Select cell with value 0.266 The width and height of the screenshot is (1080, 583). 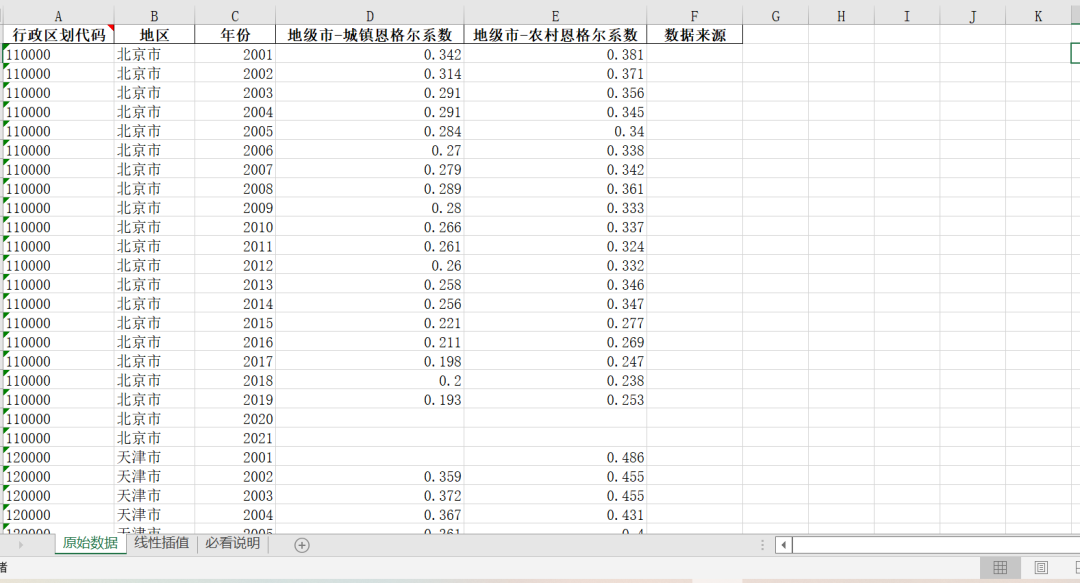(370, 227)
